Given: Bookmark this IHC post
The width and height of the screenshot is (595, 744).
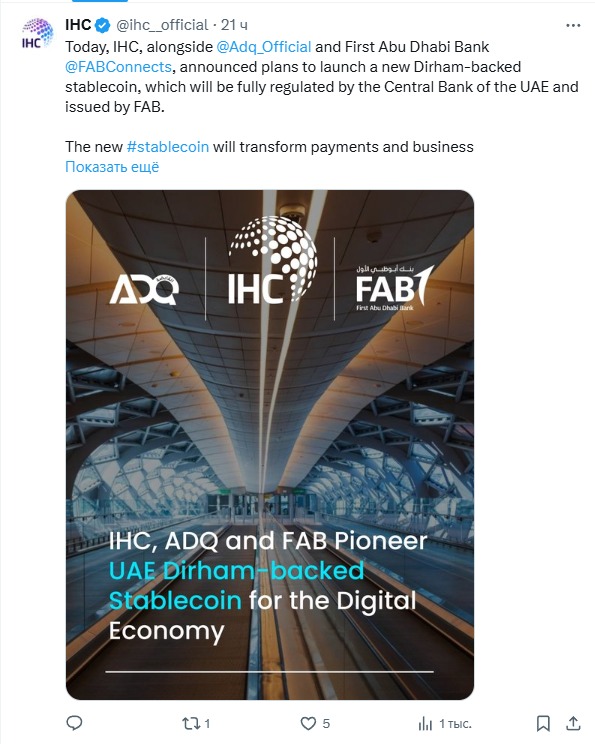Looking at the screenshot, I should pyautogui.click(x=543, y=724).
